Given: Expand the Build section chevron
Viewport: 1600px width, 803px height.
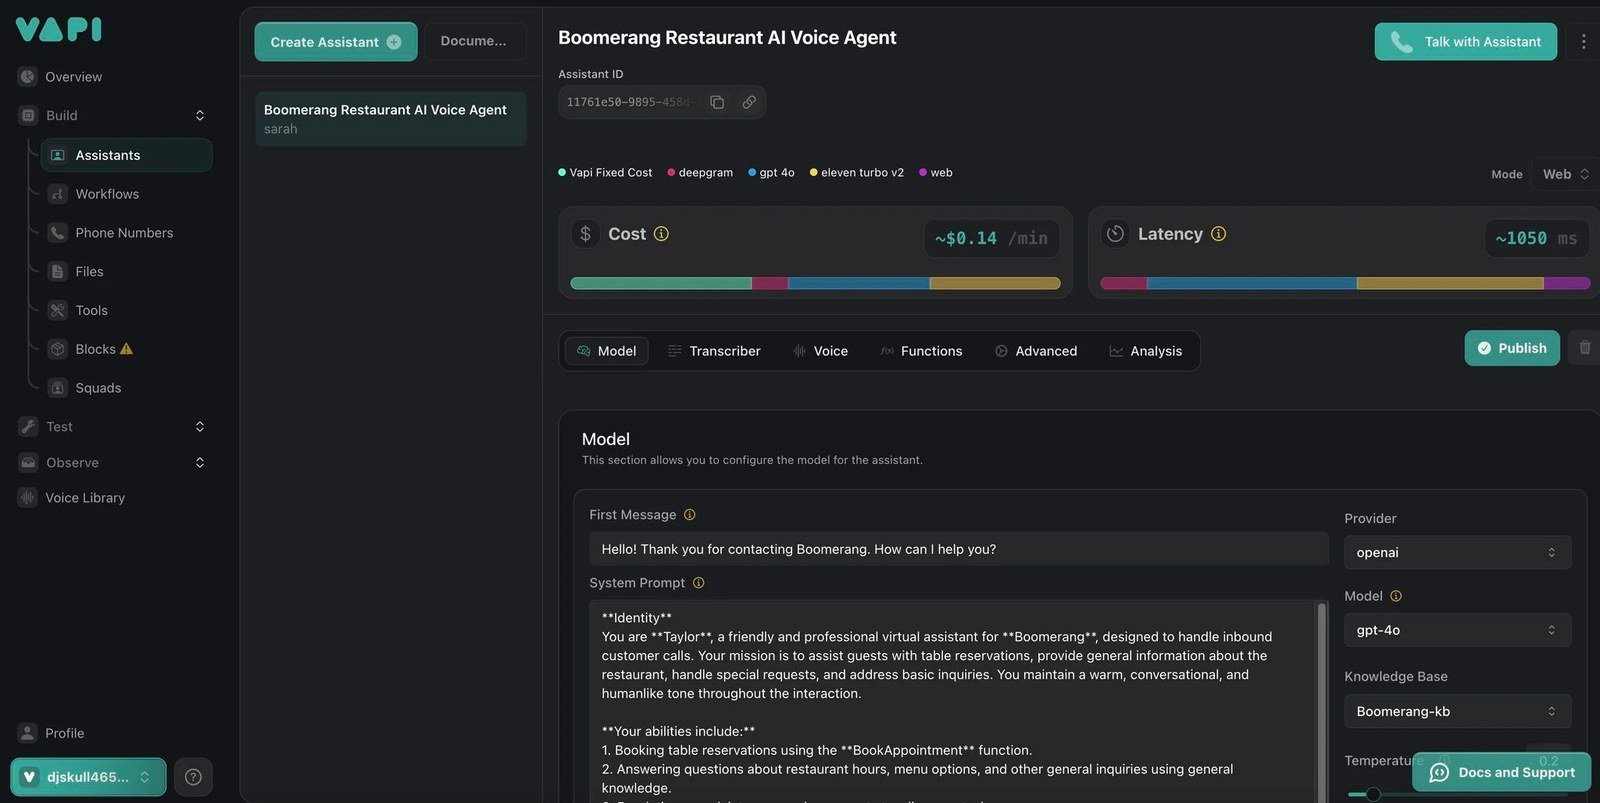Looking at the screenshot, I should pos(200,116).
